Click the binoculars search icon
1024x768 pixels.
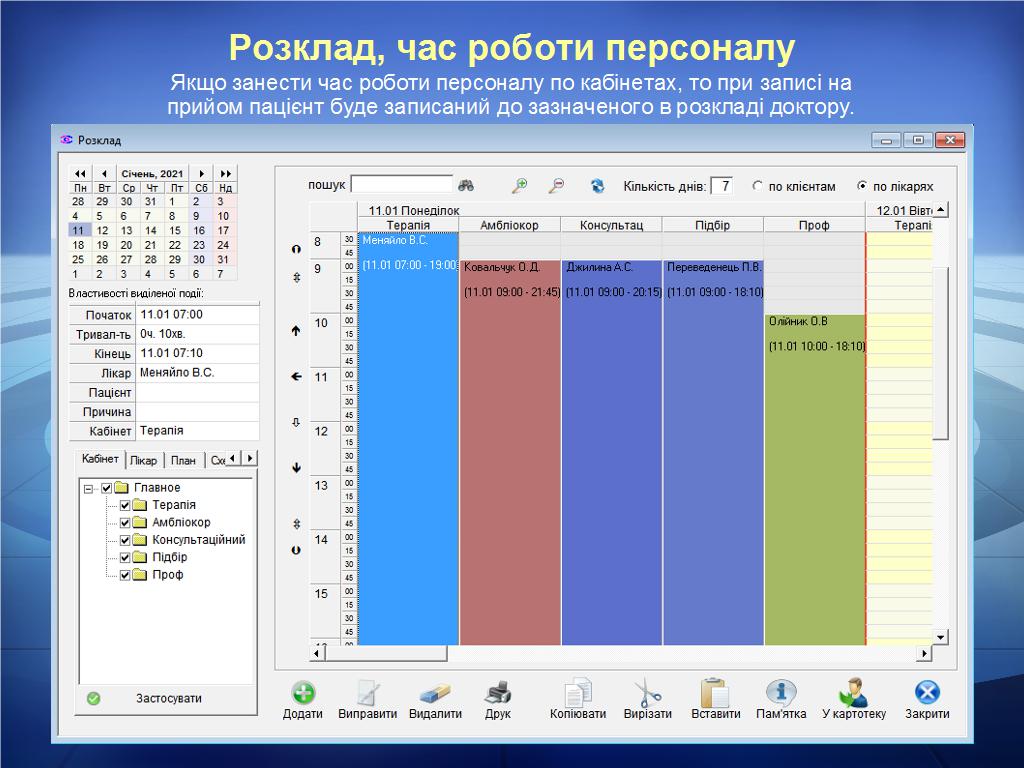pyautogui.click(x=466, y=185)
